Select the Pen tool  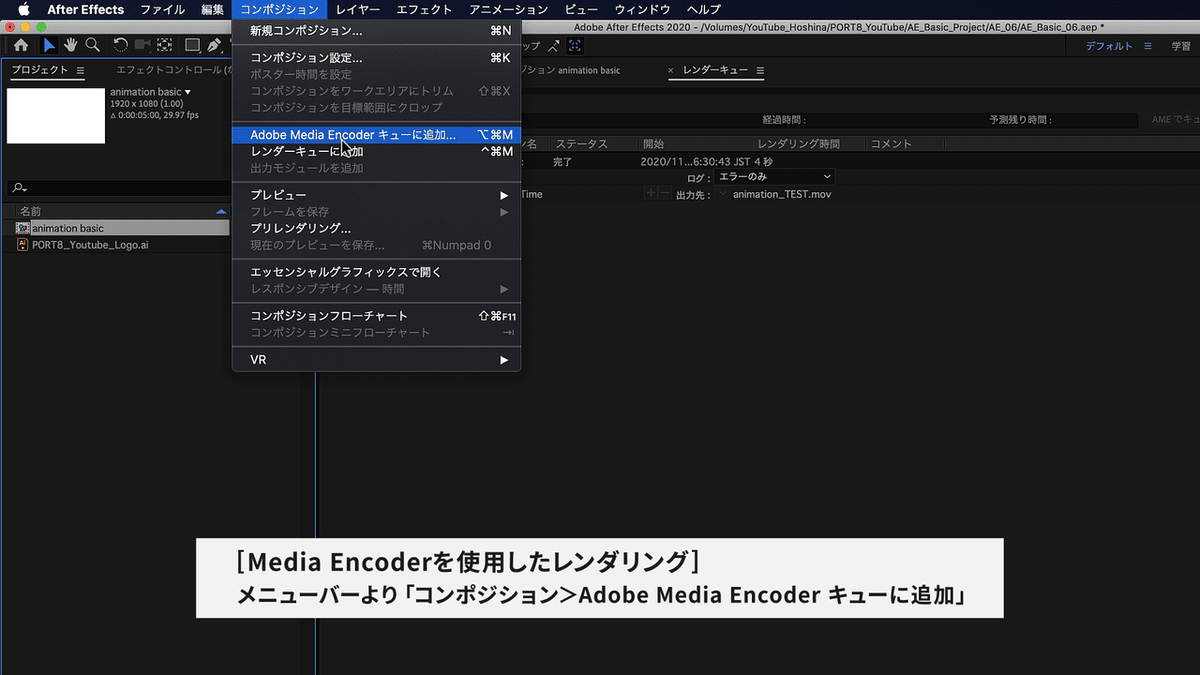point(214,45)
